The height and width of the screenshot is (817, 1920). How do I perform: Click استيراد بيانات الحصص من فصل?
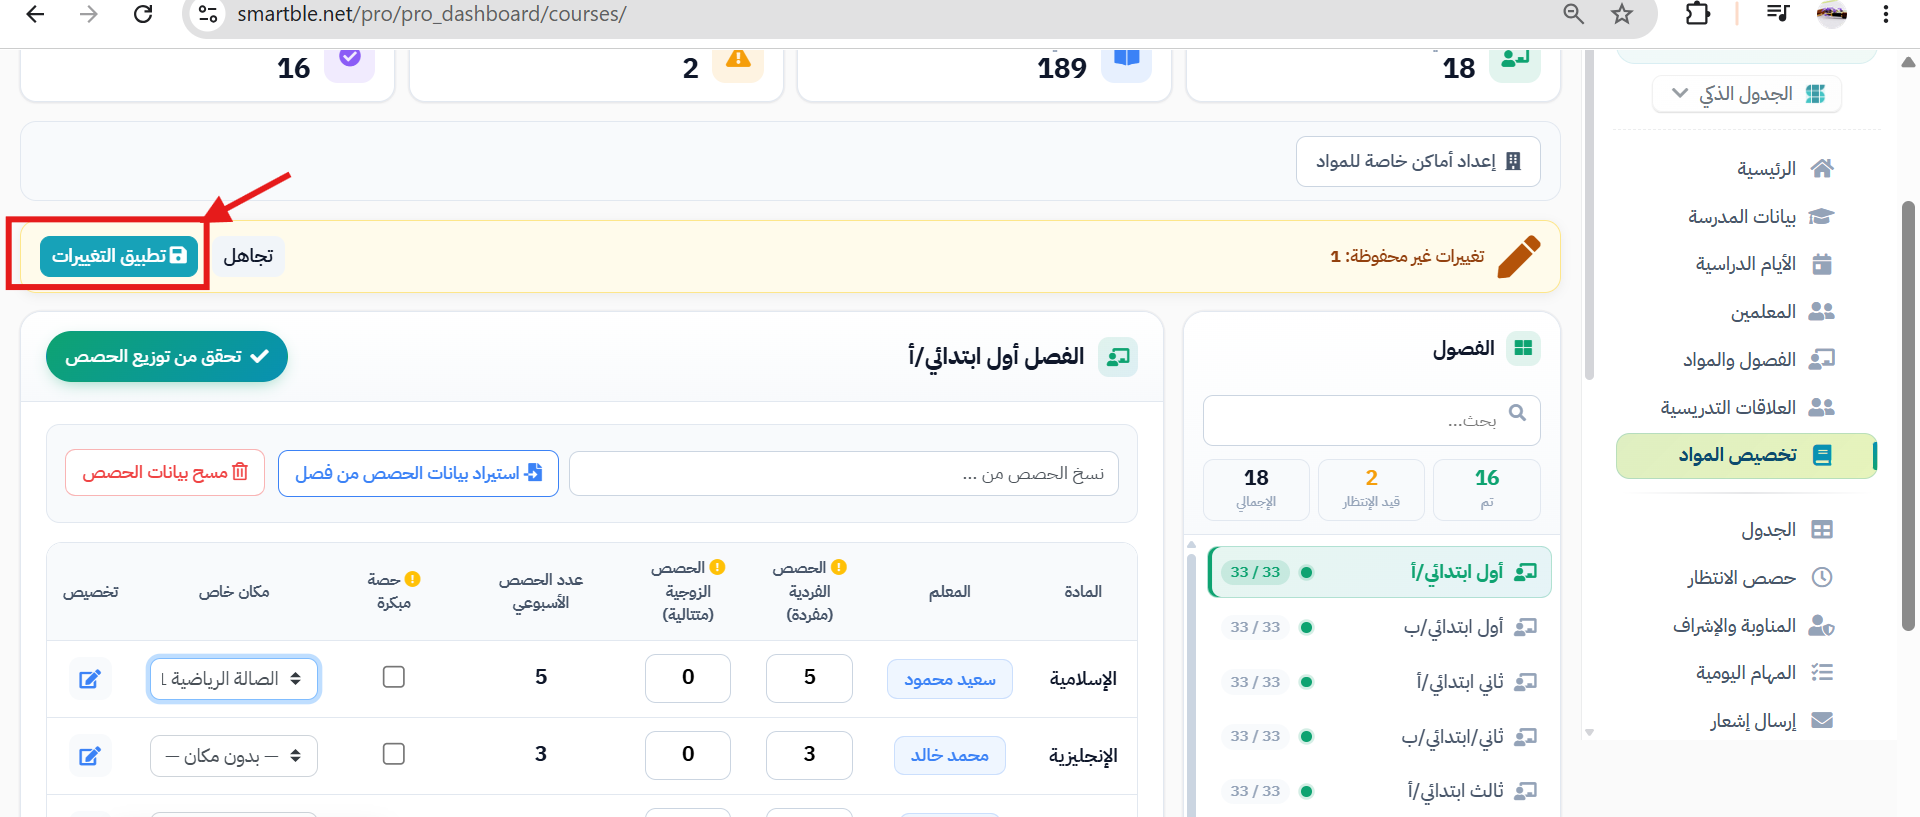[418, 473]
